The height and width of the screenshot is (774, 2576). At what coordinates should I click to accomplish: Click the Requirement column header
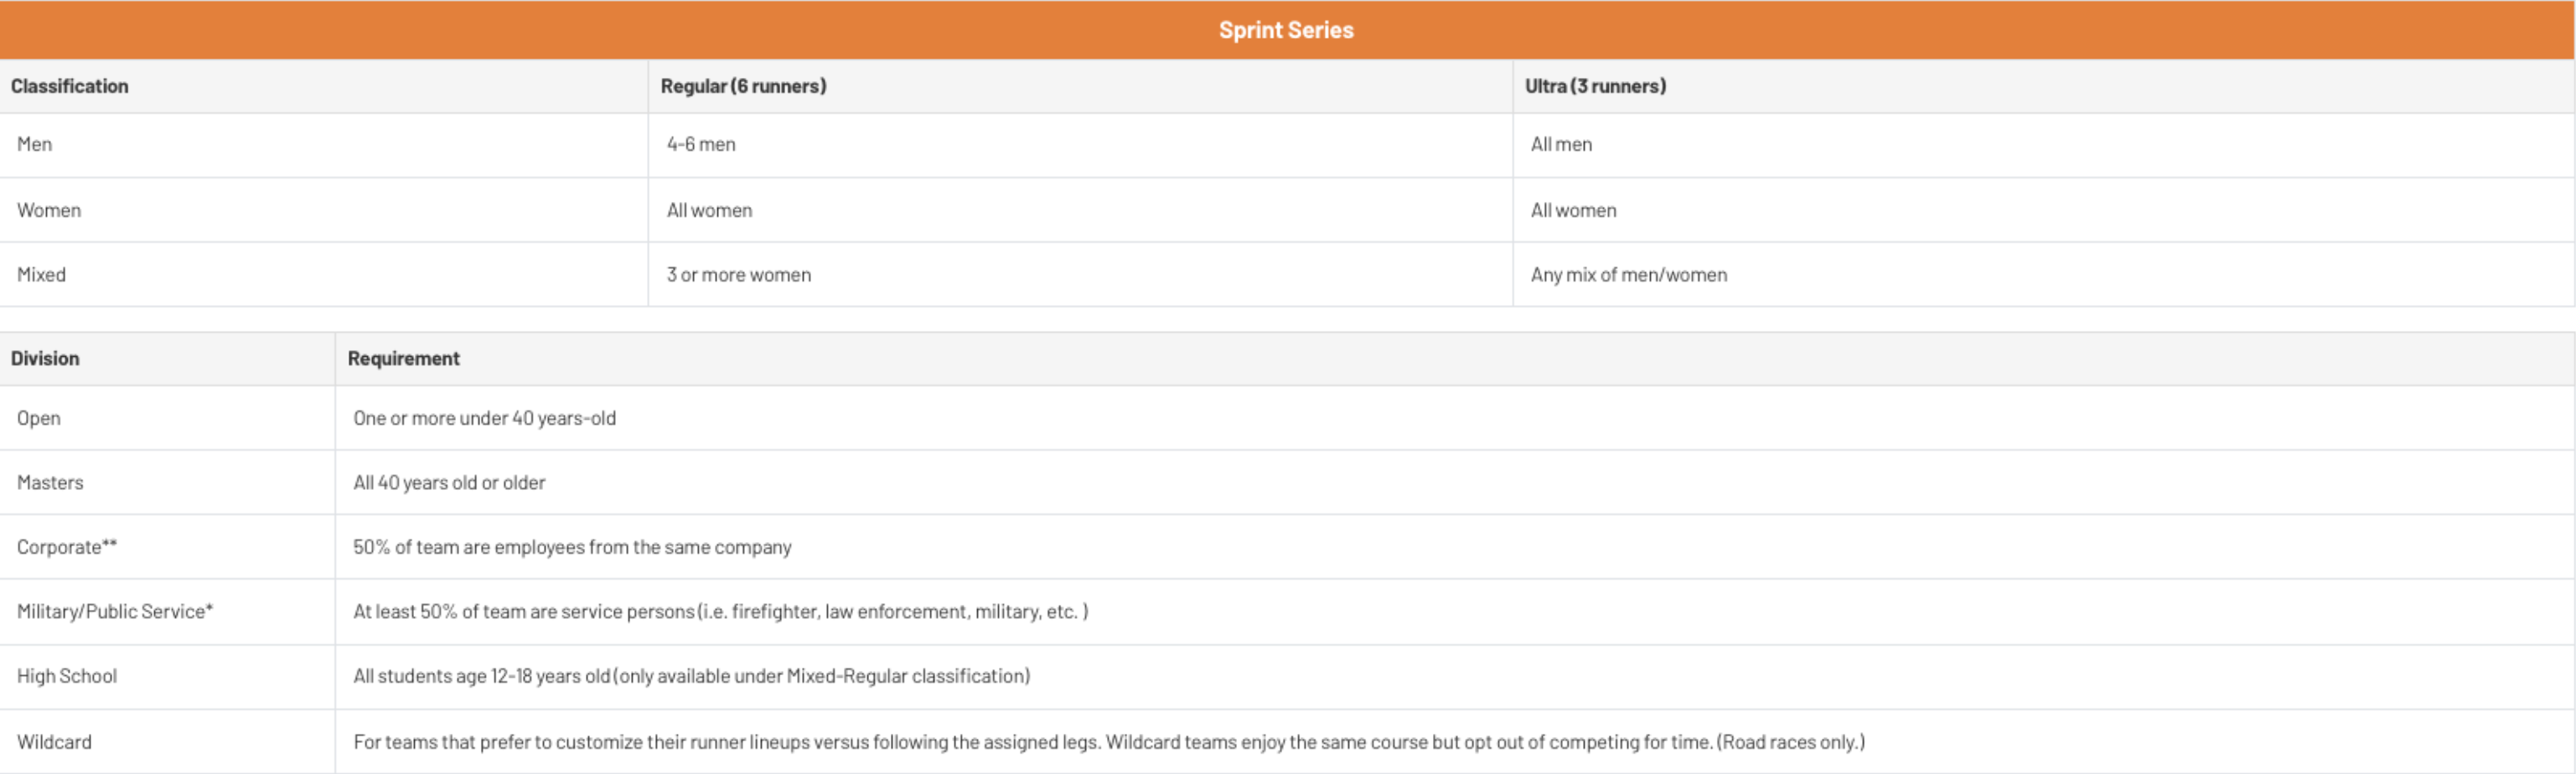pyautogui.click(x=403, y=358)
